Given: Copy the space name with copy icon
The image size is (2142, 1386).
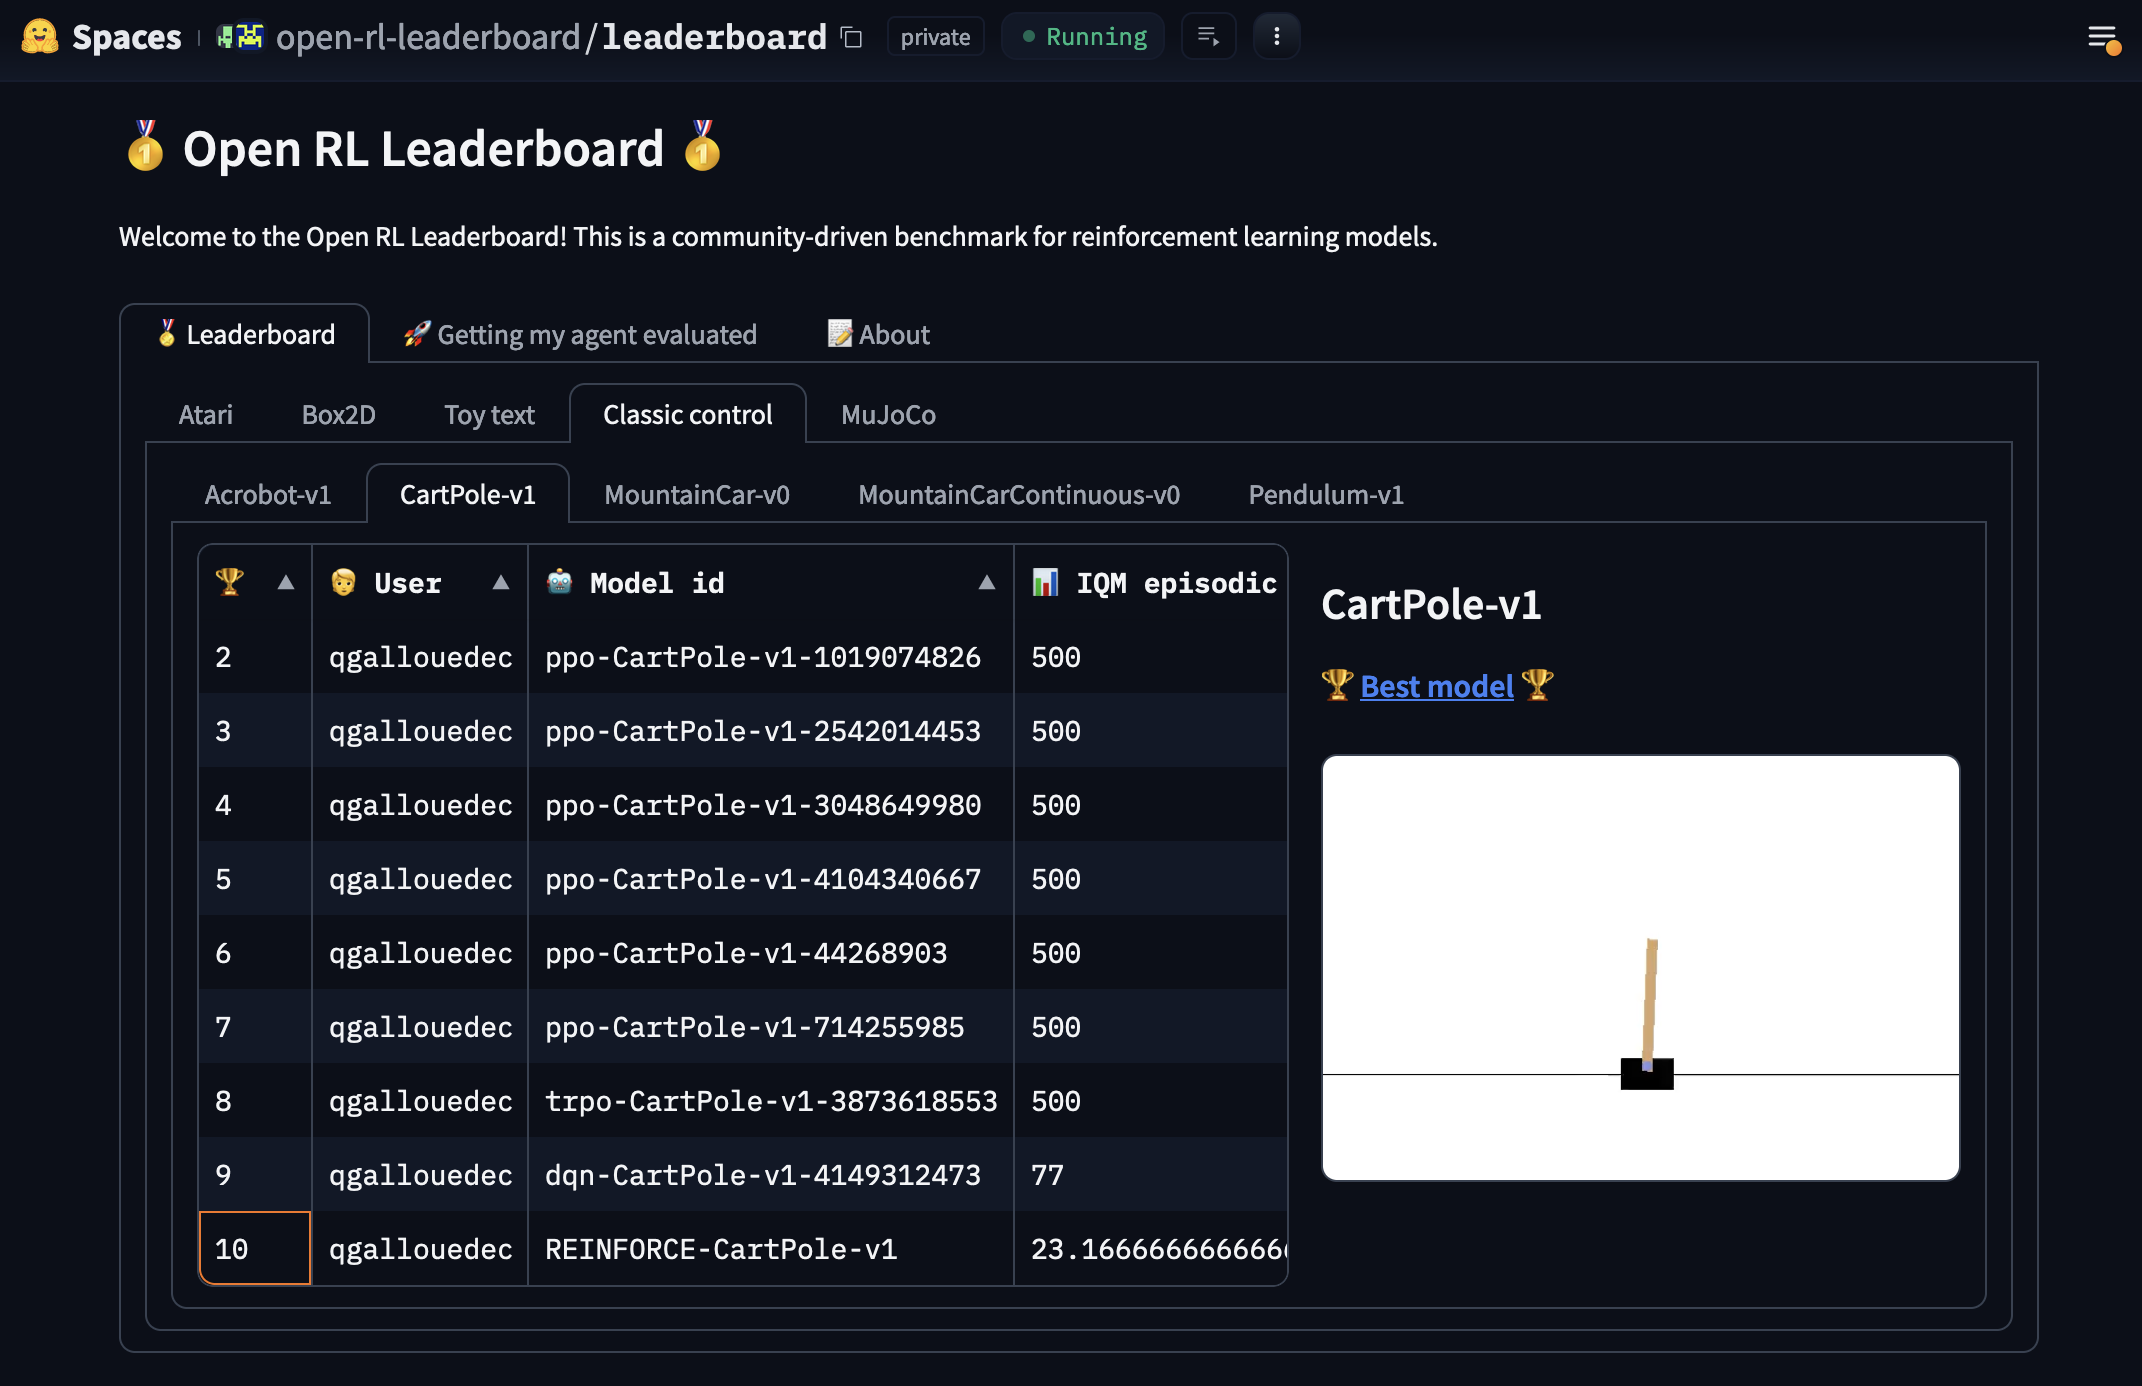Looking at the screenshot, I should click(852, 38).
